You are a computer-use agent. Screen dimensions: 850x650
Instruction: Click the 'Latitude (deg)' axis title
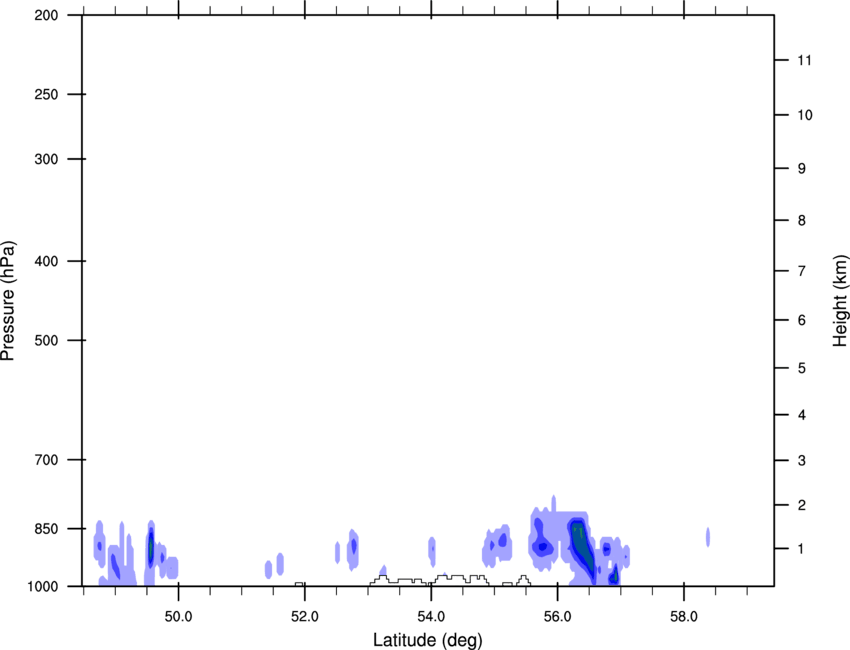click(x=427, y=640)
